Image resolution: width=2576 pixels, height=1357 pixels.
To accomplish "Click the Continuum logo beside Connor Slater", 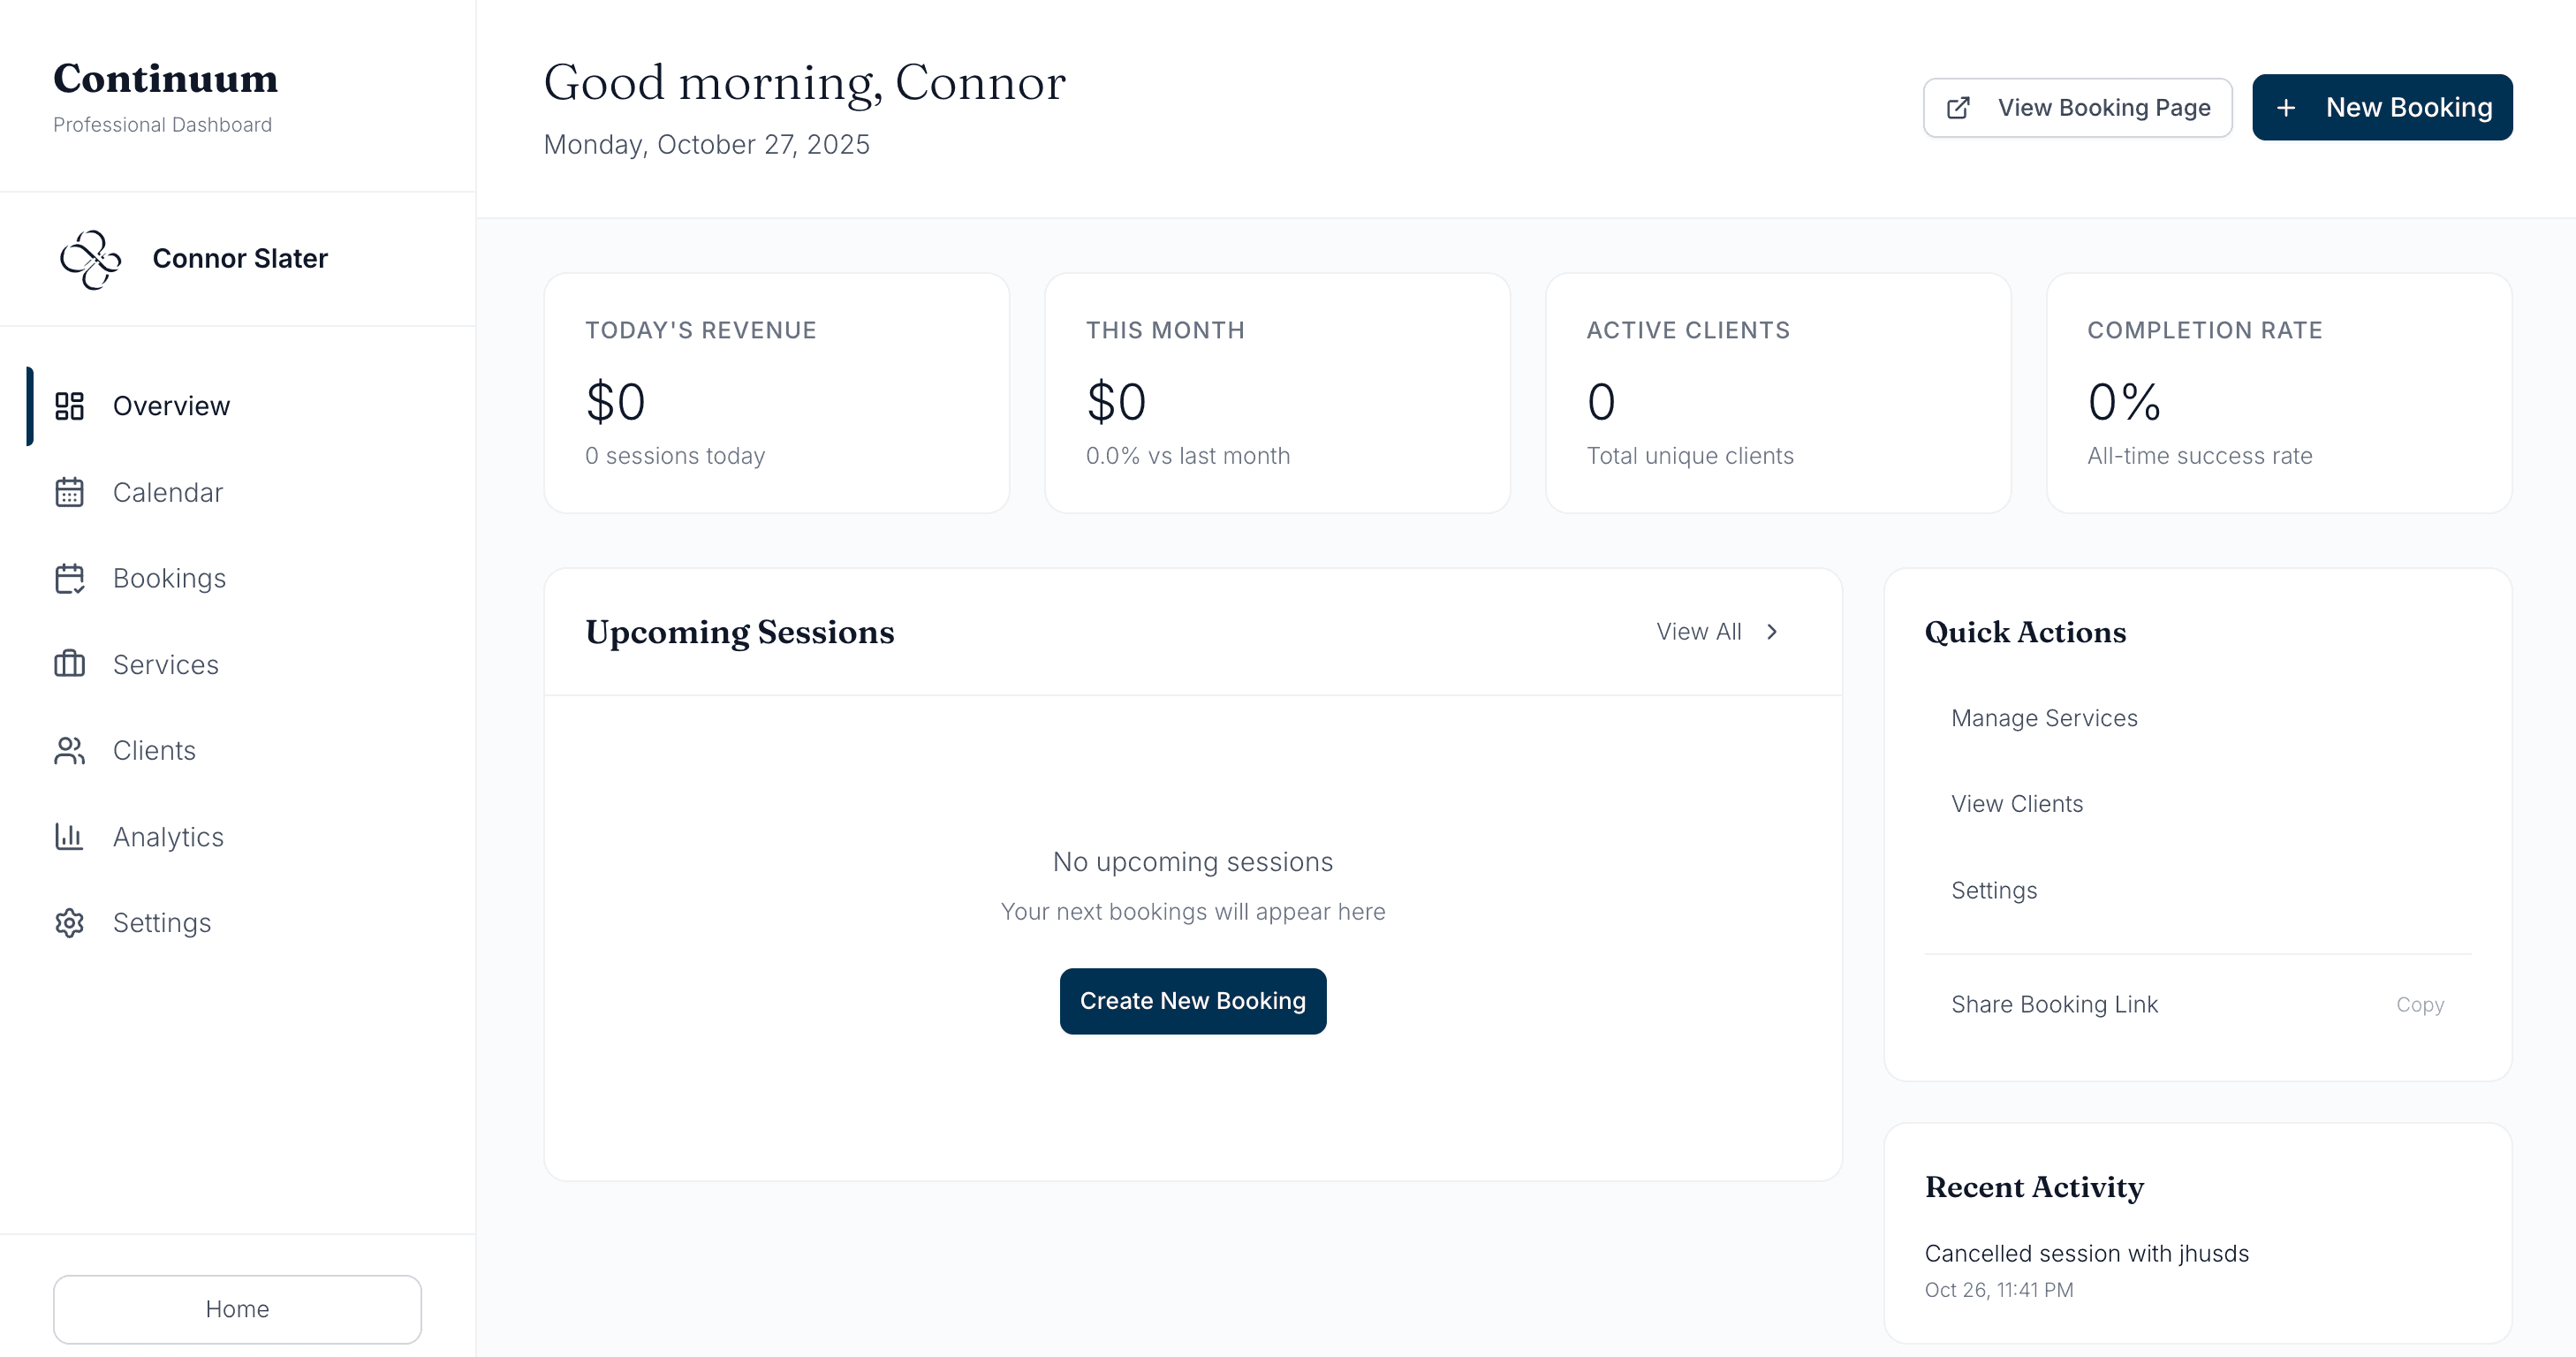I will [x=90, y=259].
